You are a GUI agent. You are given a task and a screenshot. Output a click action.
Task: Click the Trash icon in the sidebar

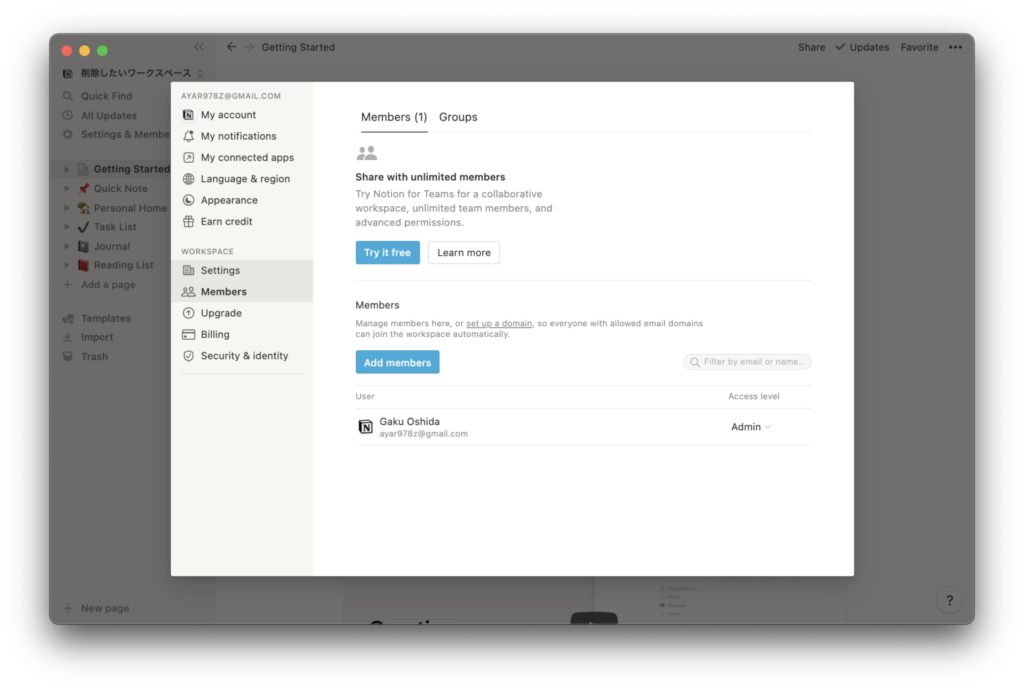pos(67,356)
